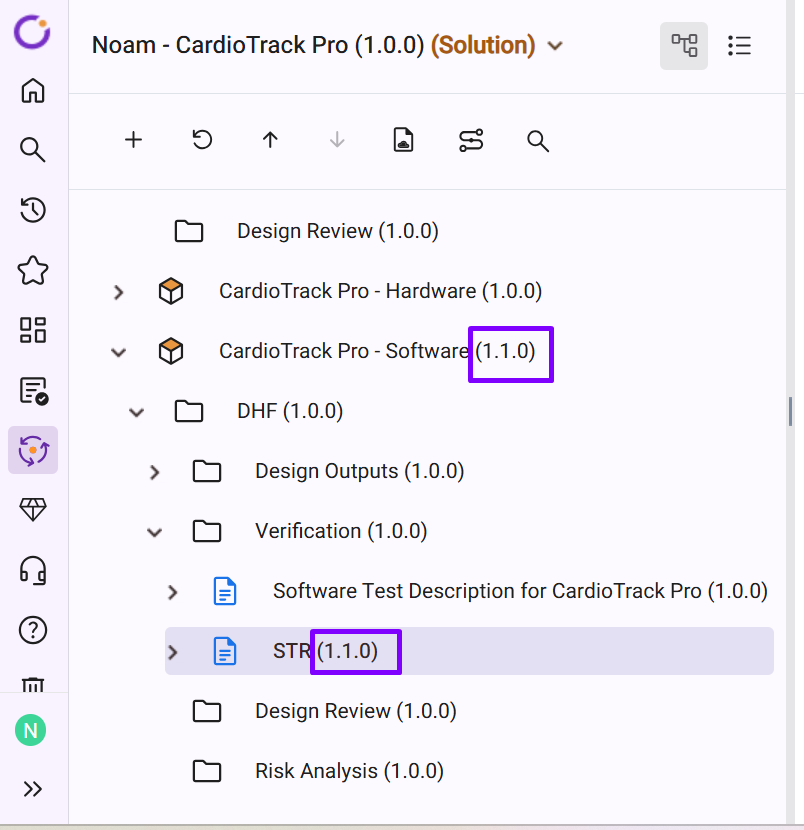The image size is (804, 830).
Task: Select the STR (1.1.0) document
Action: point(292,652)
